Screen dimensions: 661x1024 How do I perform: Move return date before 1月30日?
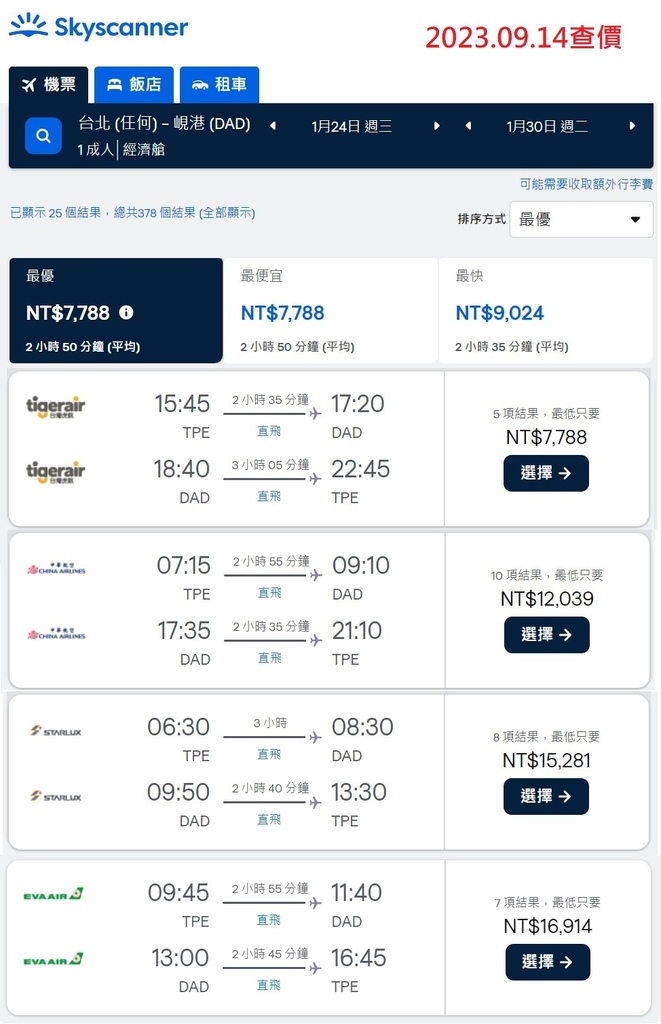point(468,126)
